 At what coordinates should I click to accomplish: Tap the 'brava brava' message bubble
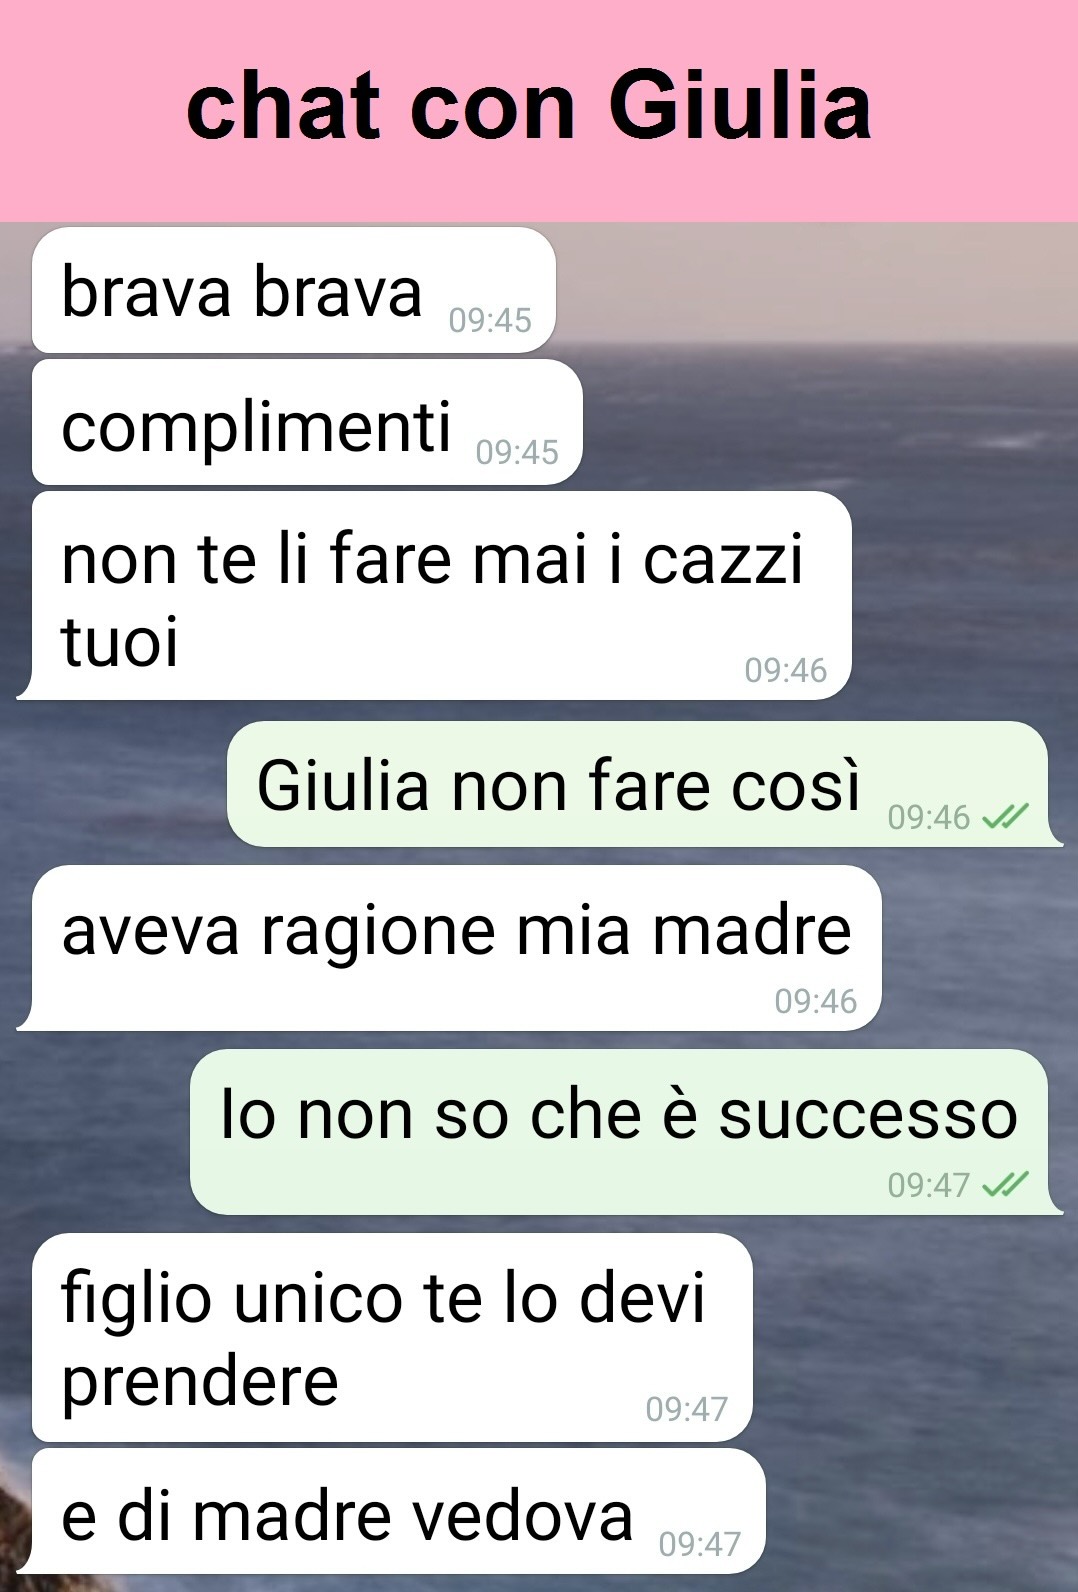pos(293,290)
